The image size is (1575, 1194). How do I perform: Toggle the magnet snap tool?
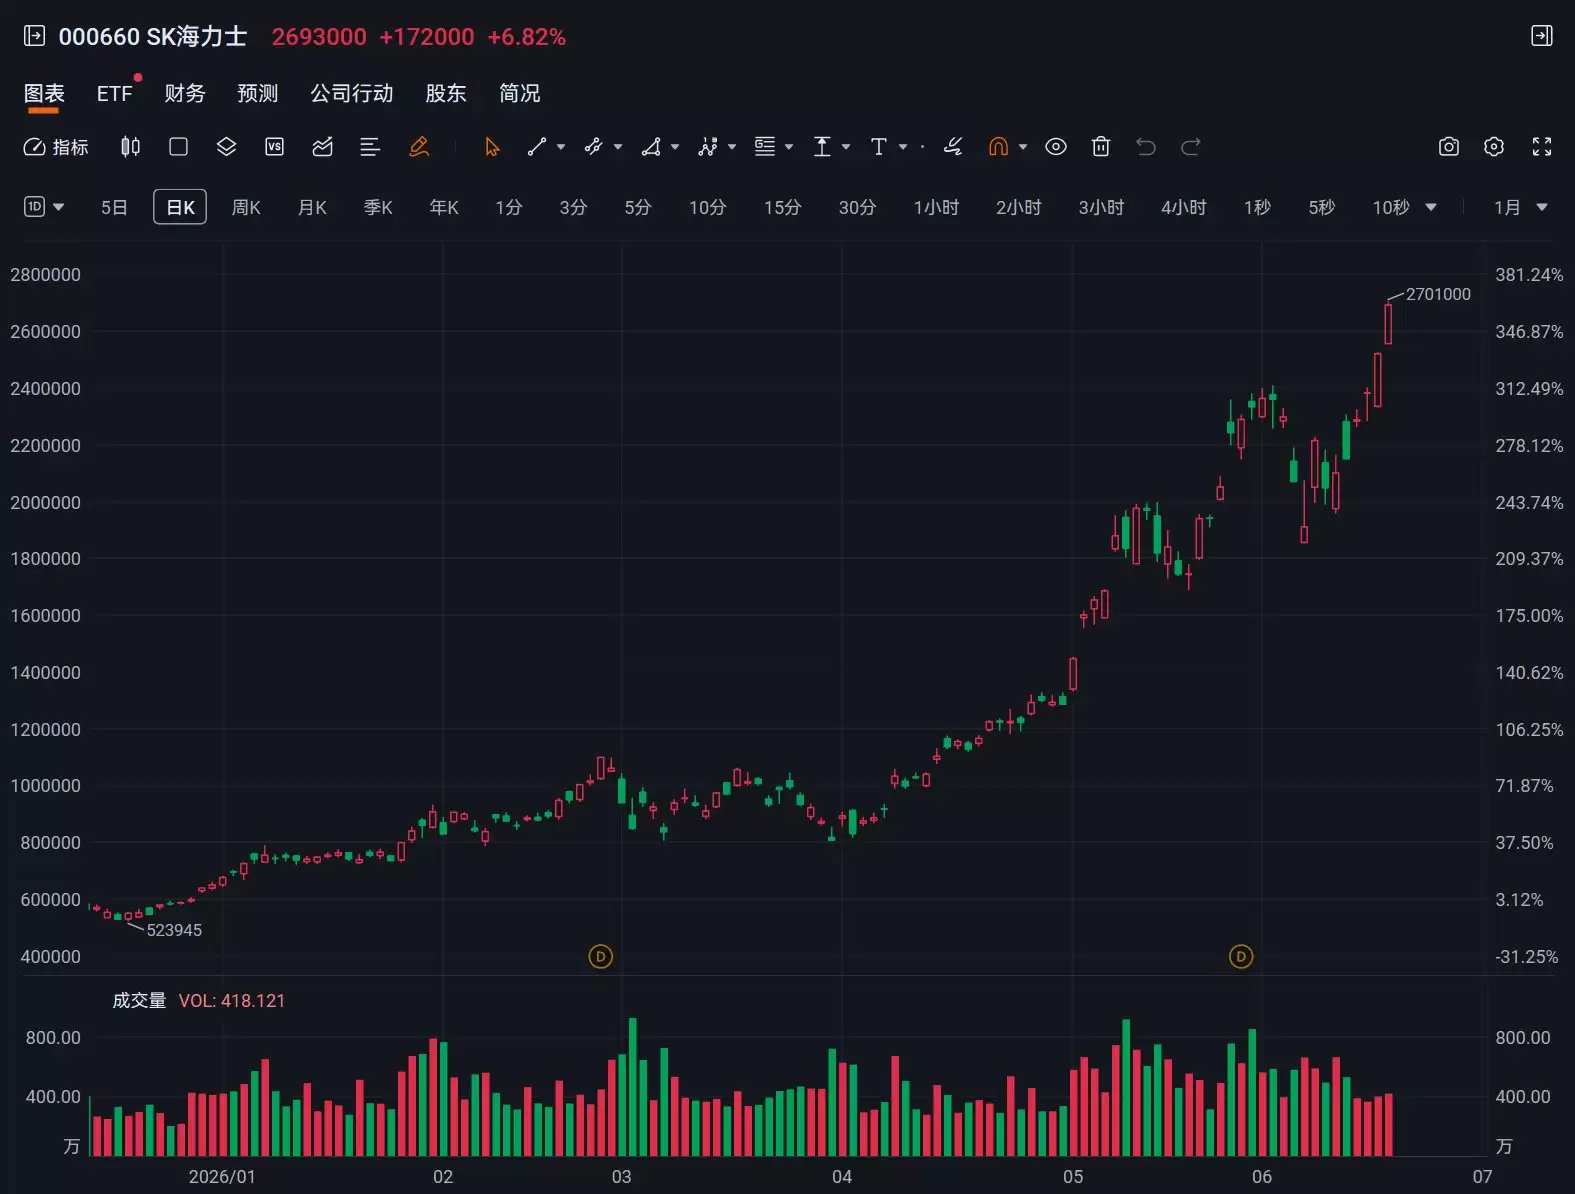click(998, 147)
